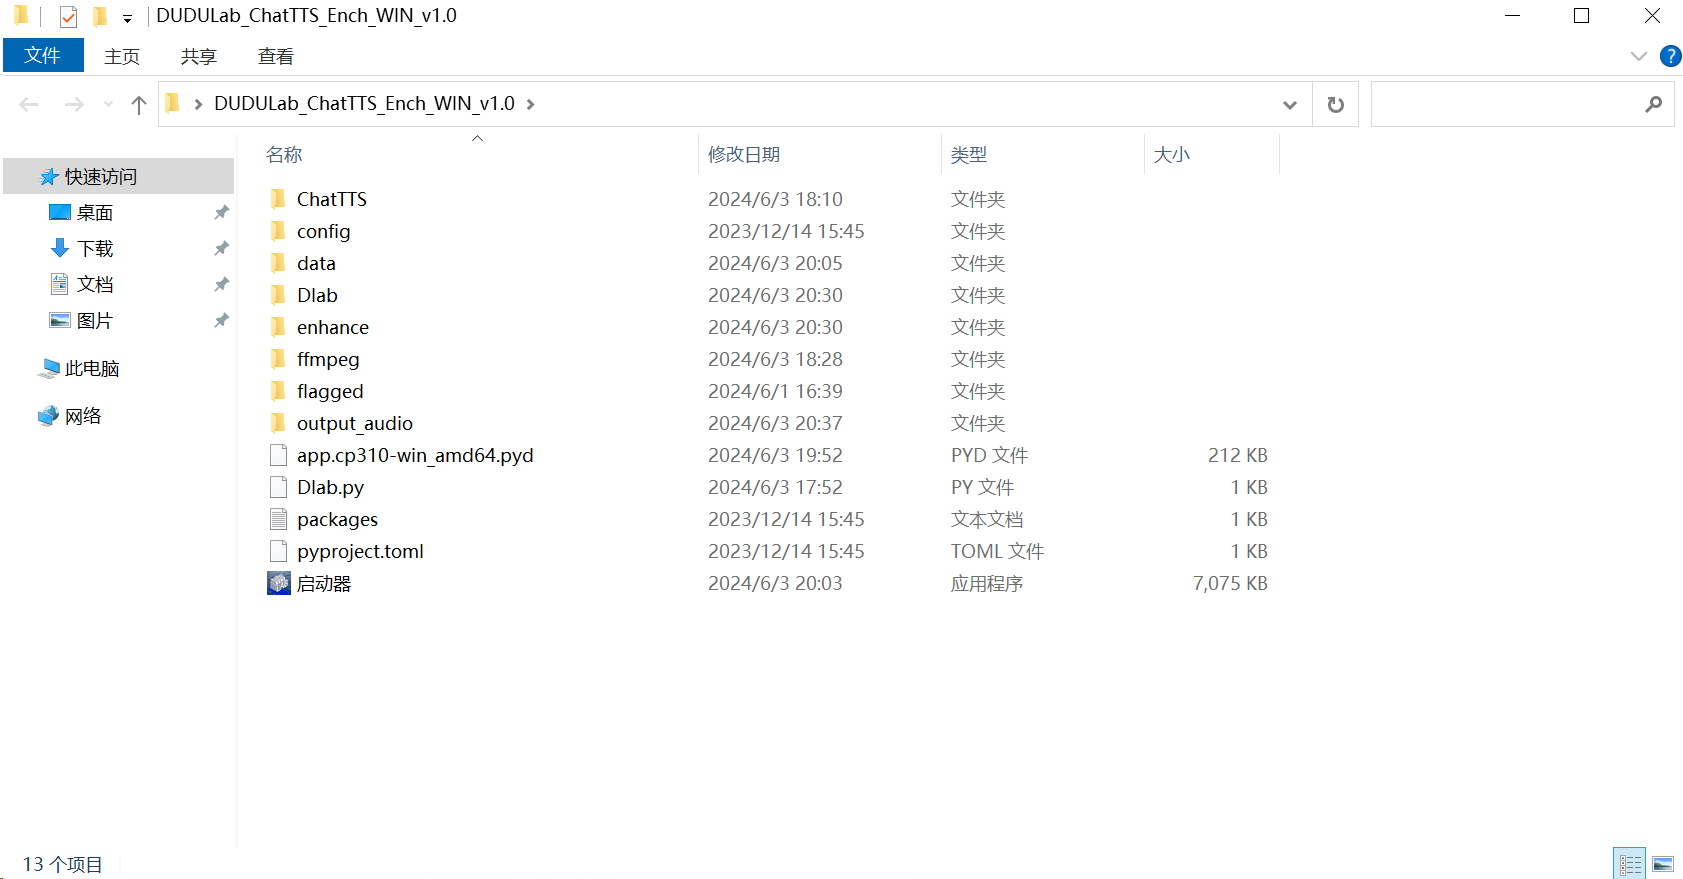Open the ChatTTS folder icon
Screen dimensions: 1683x879
(x=278, y=199)
